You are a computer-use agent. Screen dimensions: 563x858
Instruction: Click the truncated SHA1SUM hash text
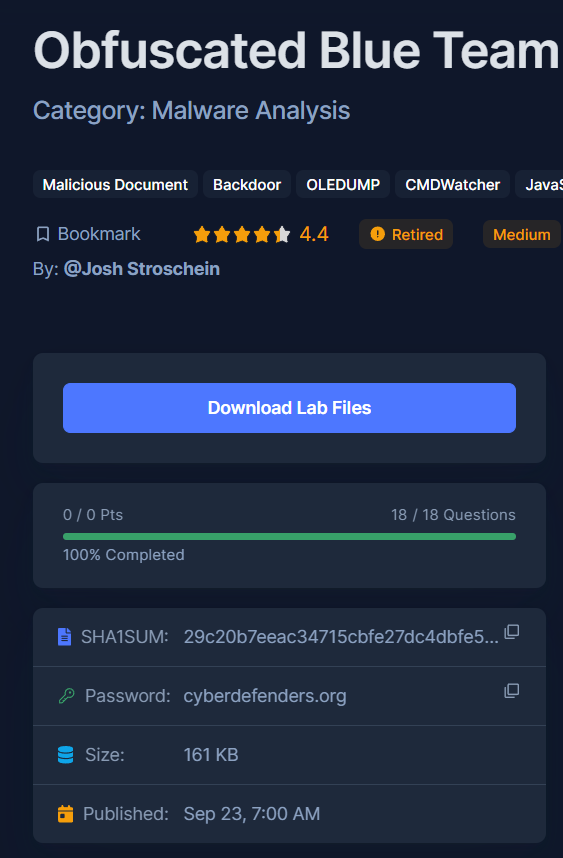coord(341,637)
